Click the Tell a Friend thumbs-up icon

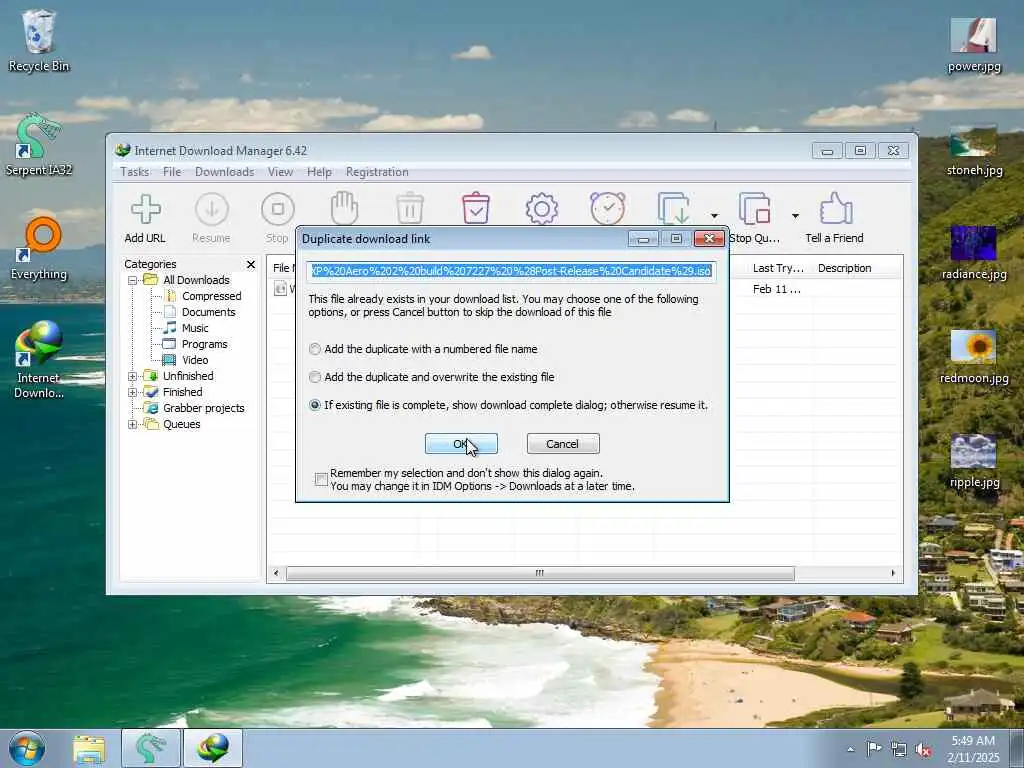[835, 208]
